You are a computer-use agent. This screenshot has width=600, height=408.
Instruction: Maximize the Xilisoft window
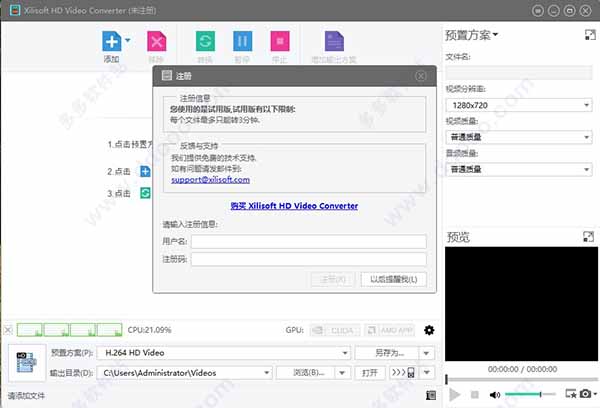point(569,11)
